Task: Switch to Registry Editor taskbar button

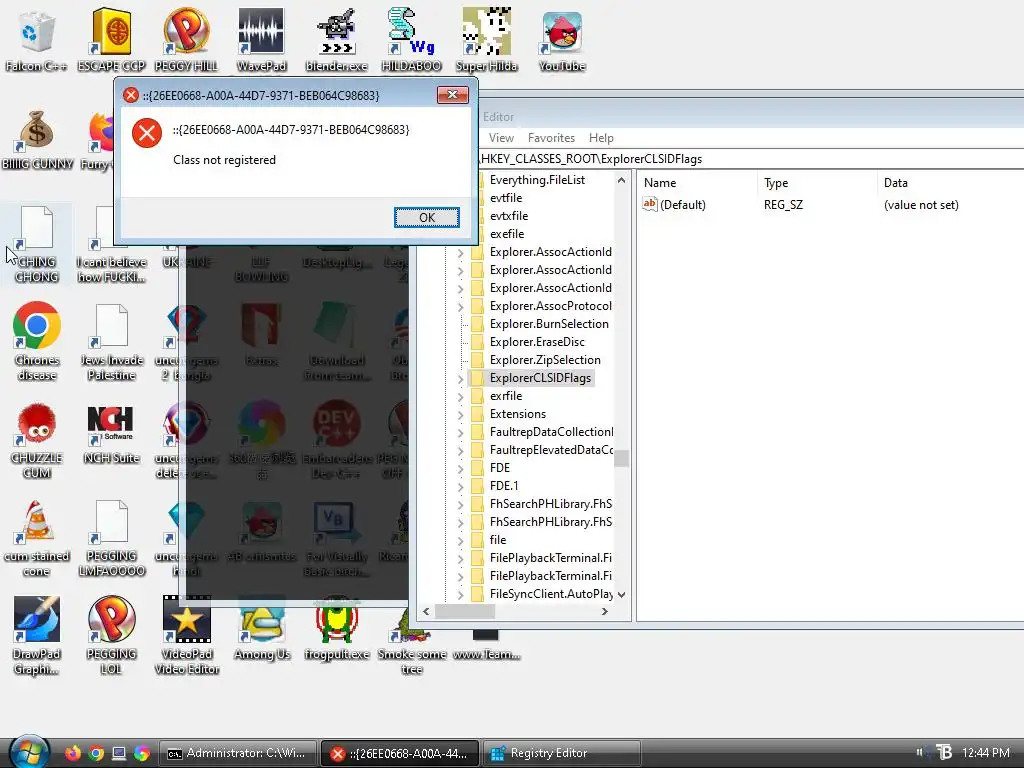Action: coord(562,753)
